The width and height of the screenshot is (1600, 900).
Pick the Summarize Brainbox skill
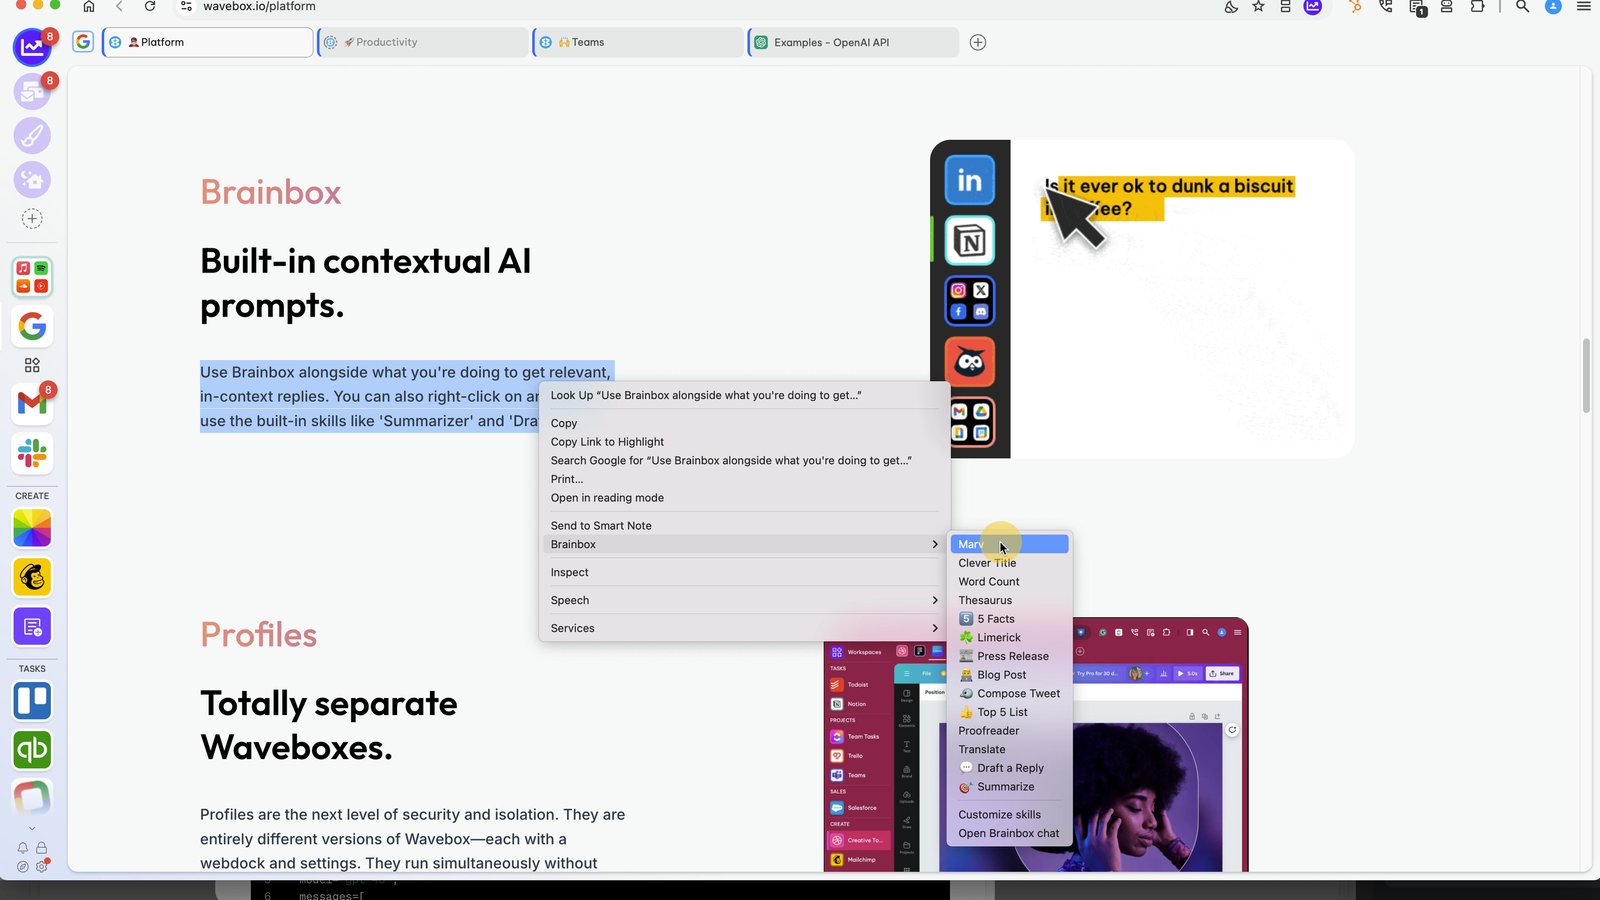(x=1009, y=787)
